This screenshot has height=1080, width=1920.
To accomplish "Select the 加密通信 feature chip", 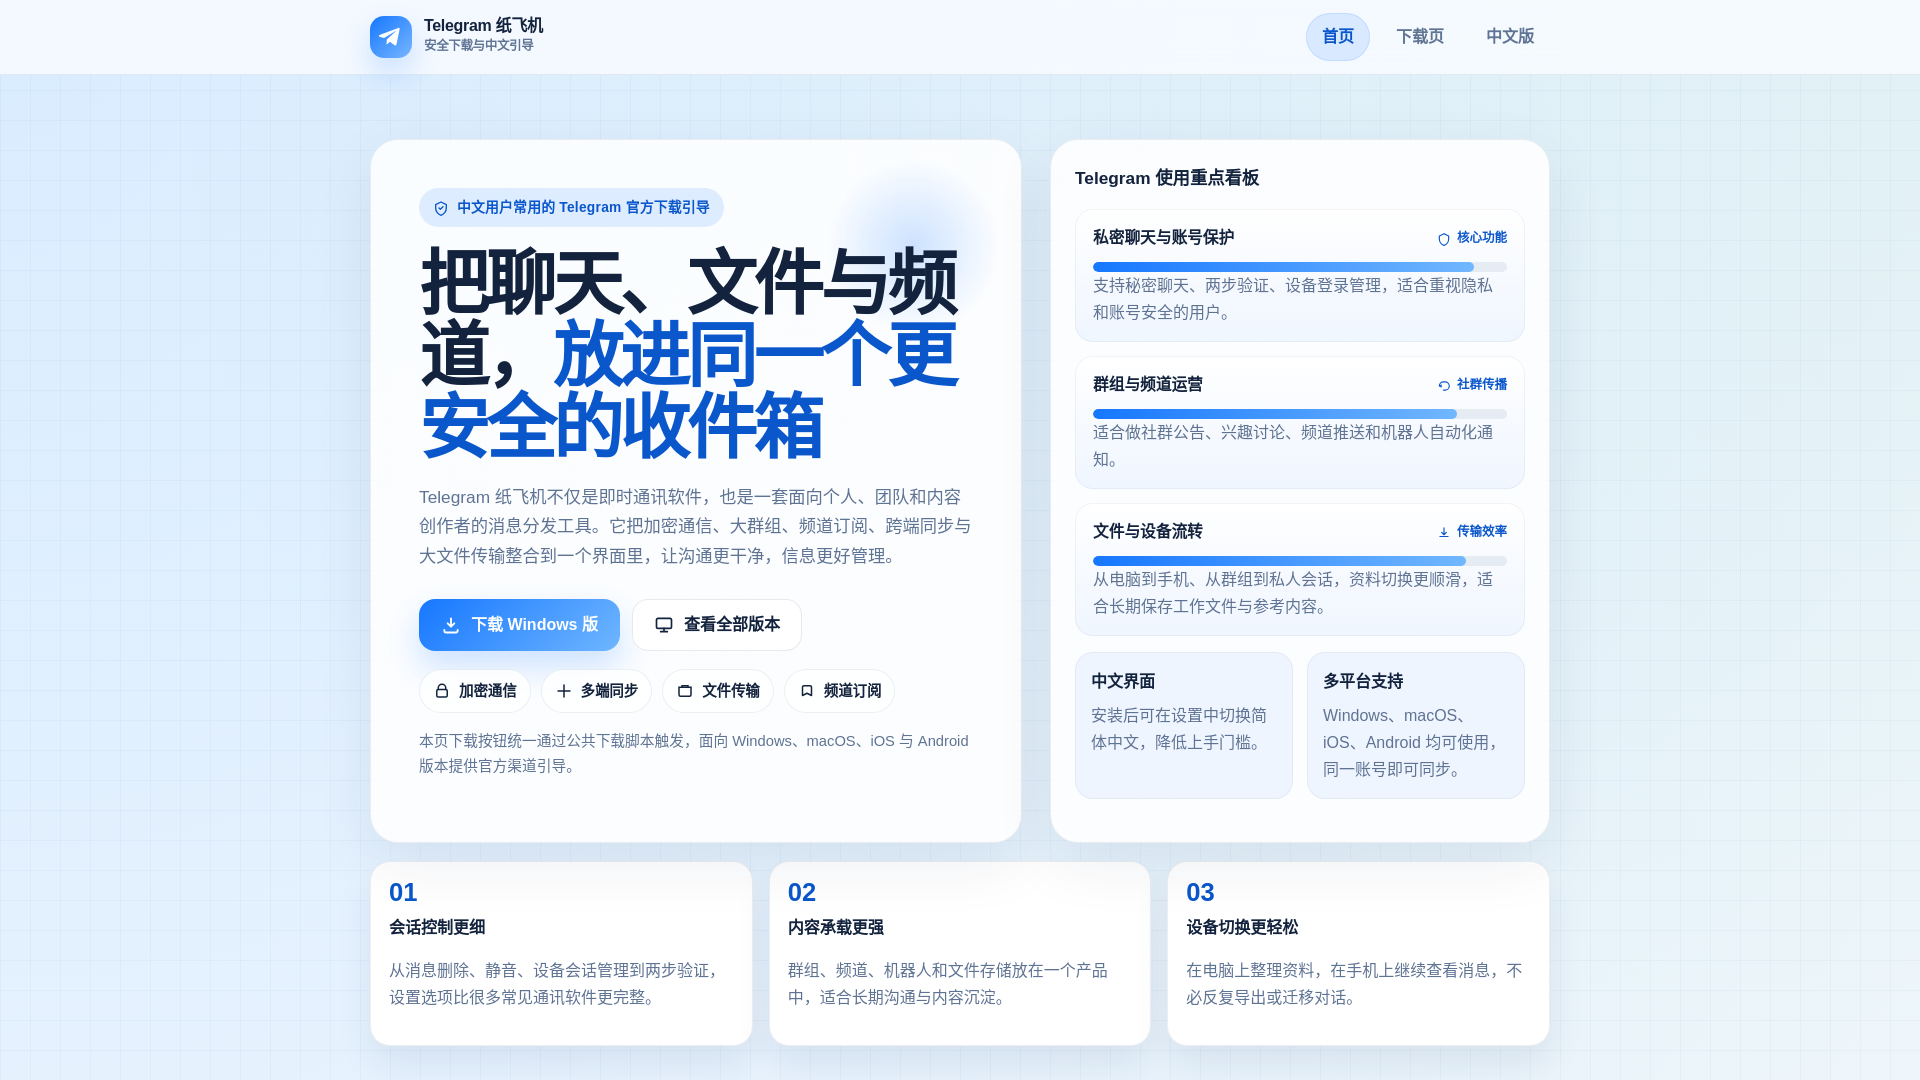I will tap(475, 691).
